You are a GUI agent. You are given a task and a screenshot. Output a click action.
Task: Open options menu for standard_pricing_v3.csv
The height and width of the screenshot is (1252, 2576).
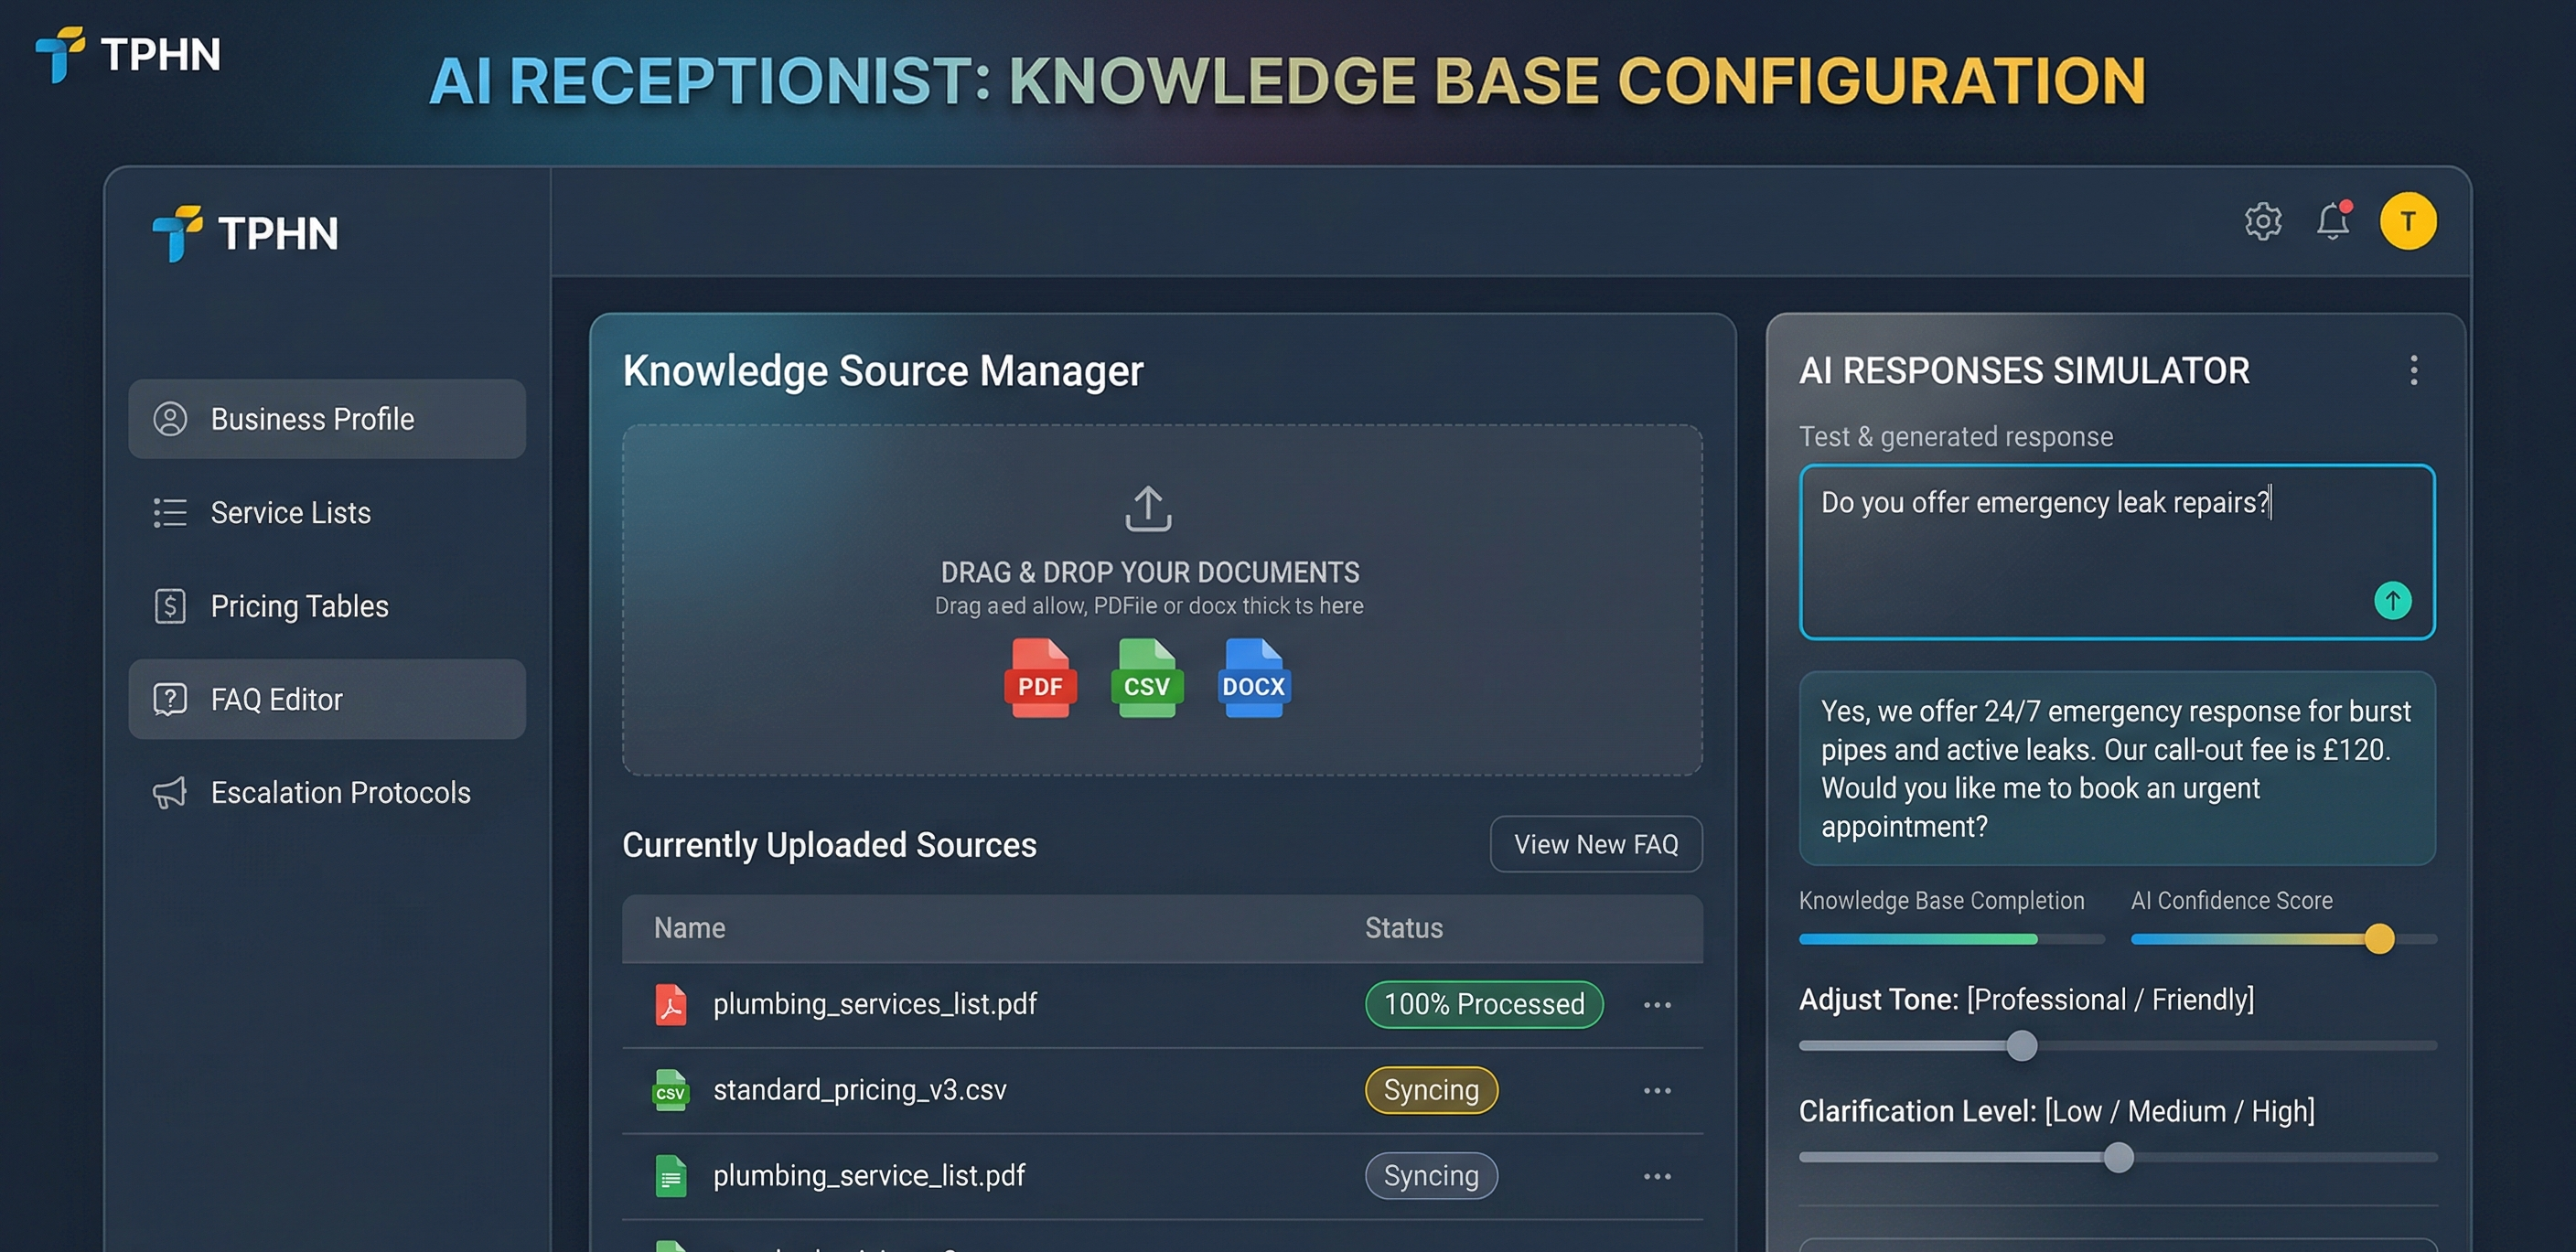[1657, 1090]
